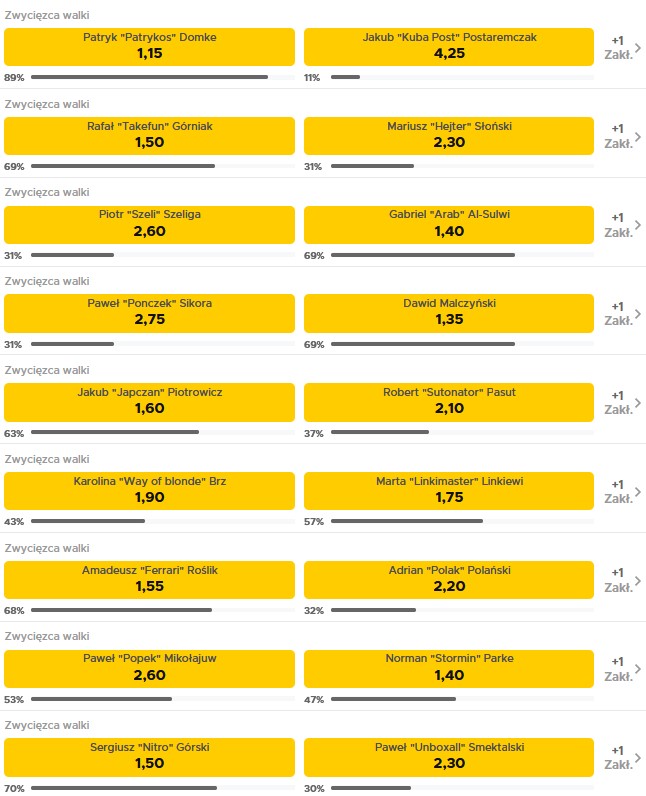The width and height of the screenshot is (646, 796).
Task: Select Piotr "Szeli" Szeliga odds 2,60
Action: coord(150,223)
